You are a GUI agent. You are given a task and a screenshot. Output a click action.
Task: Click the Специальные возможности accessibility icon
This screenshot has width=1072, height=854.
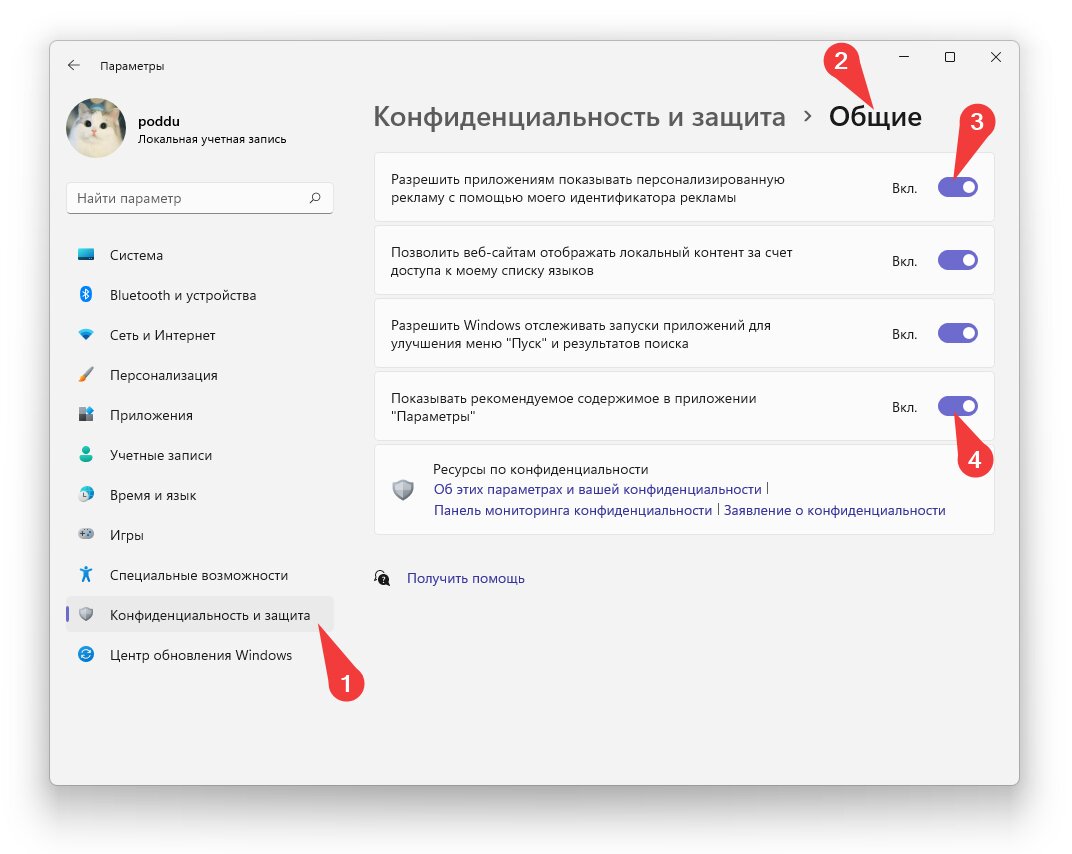[x=86, y=574]
